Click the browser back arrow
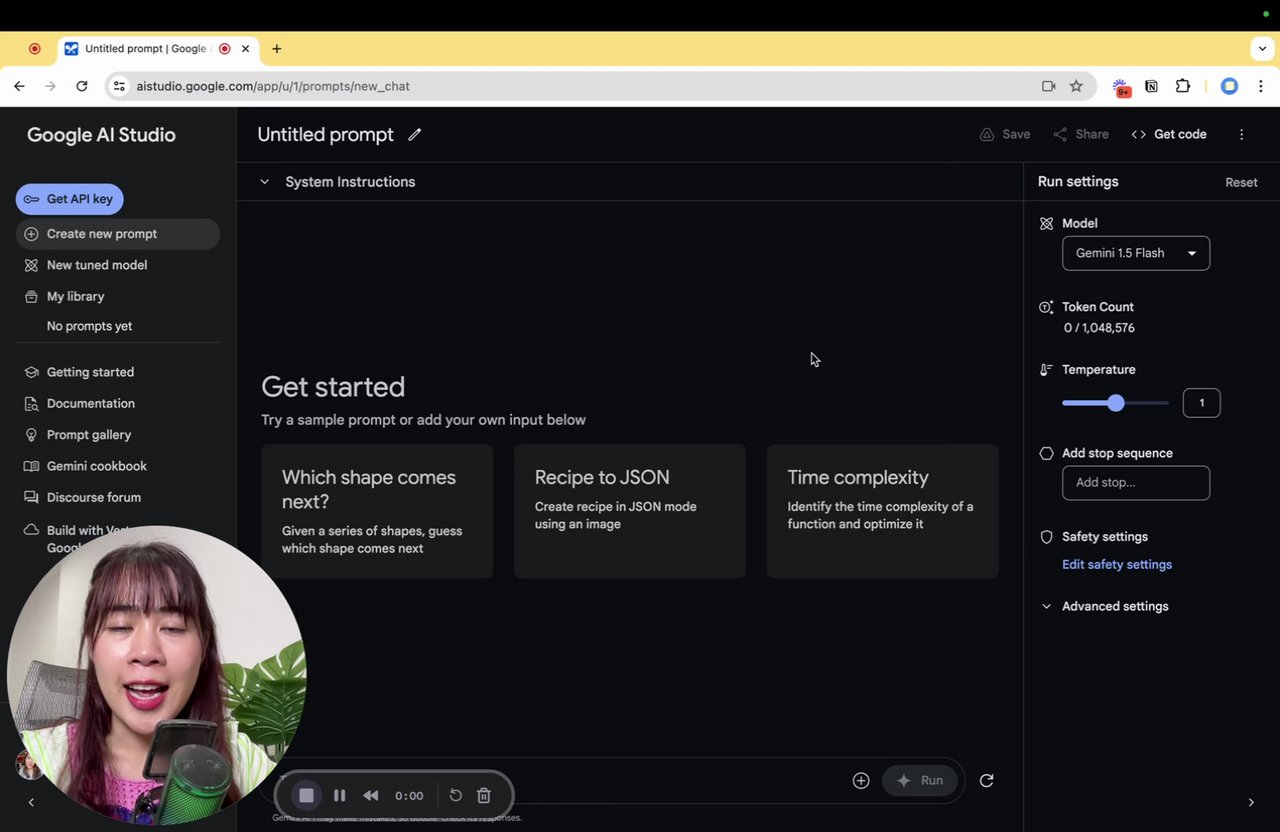 [19, 86]
